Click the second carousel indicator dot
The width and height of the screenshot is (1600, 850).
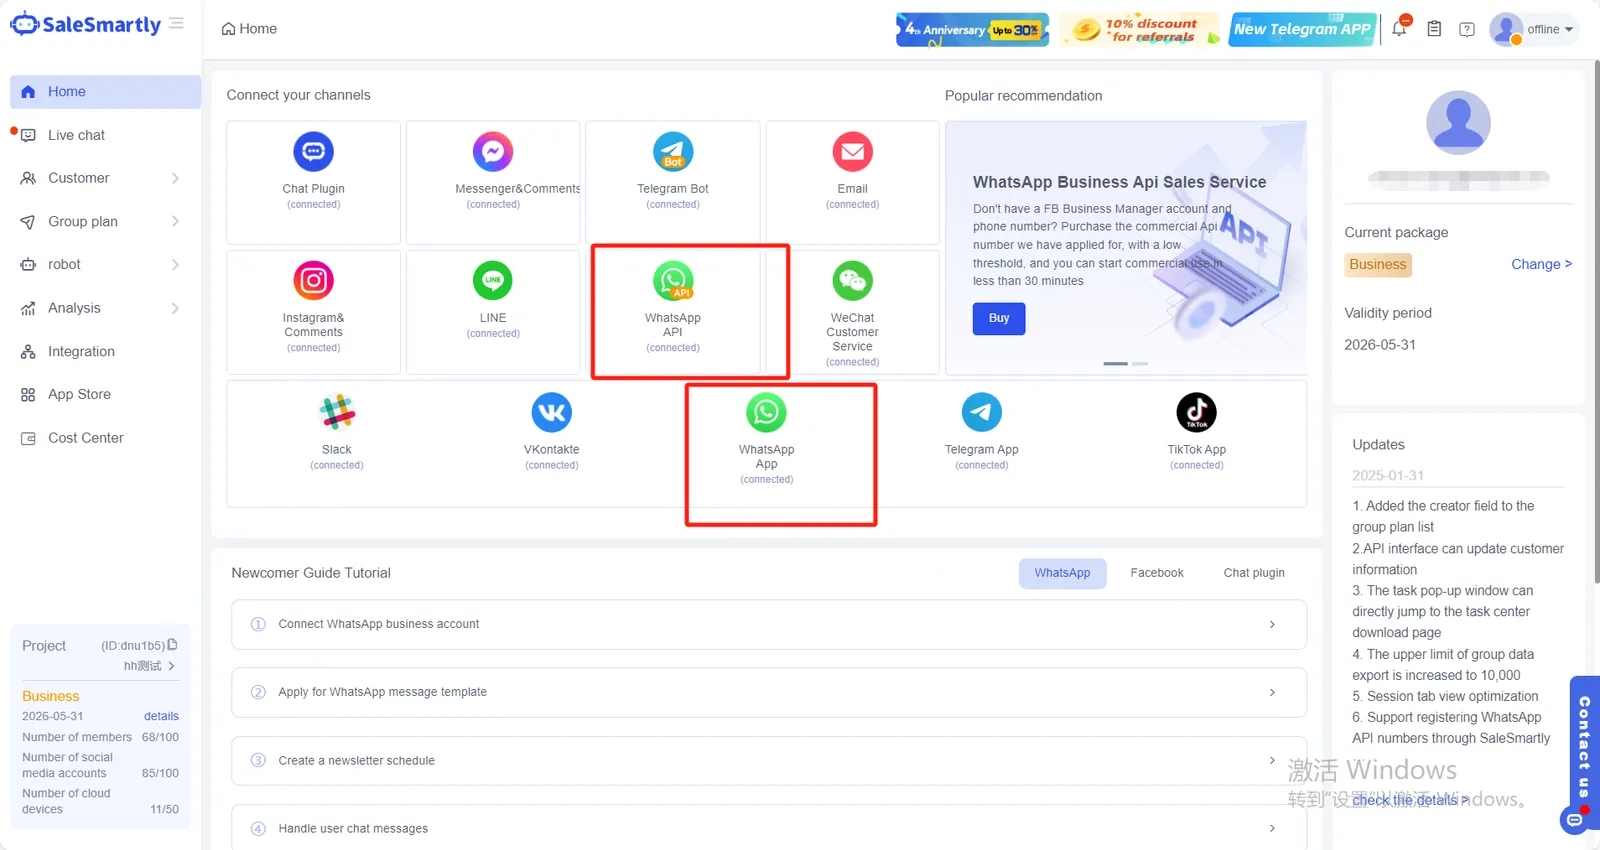tap(1140, 363)
